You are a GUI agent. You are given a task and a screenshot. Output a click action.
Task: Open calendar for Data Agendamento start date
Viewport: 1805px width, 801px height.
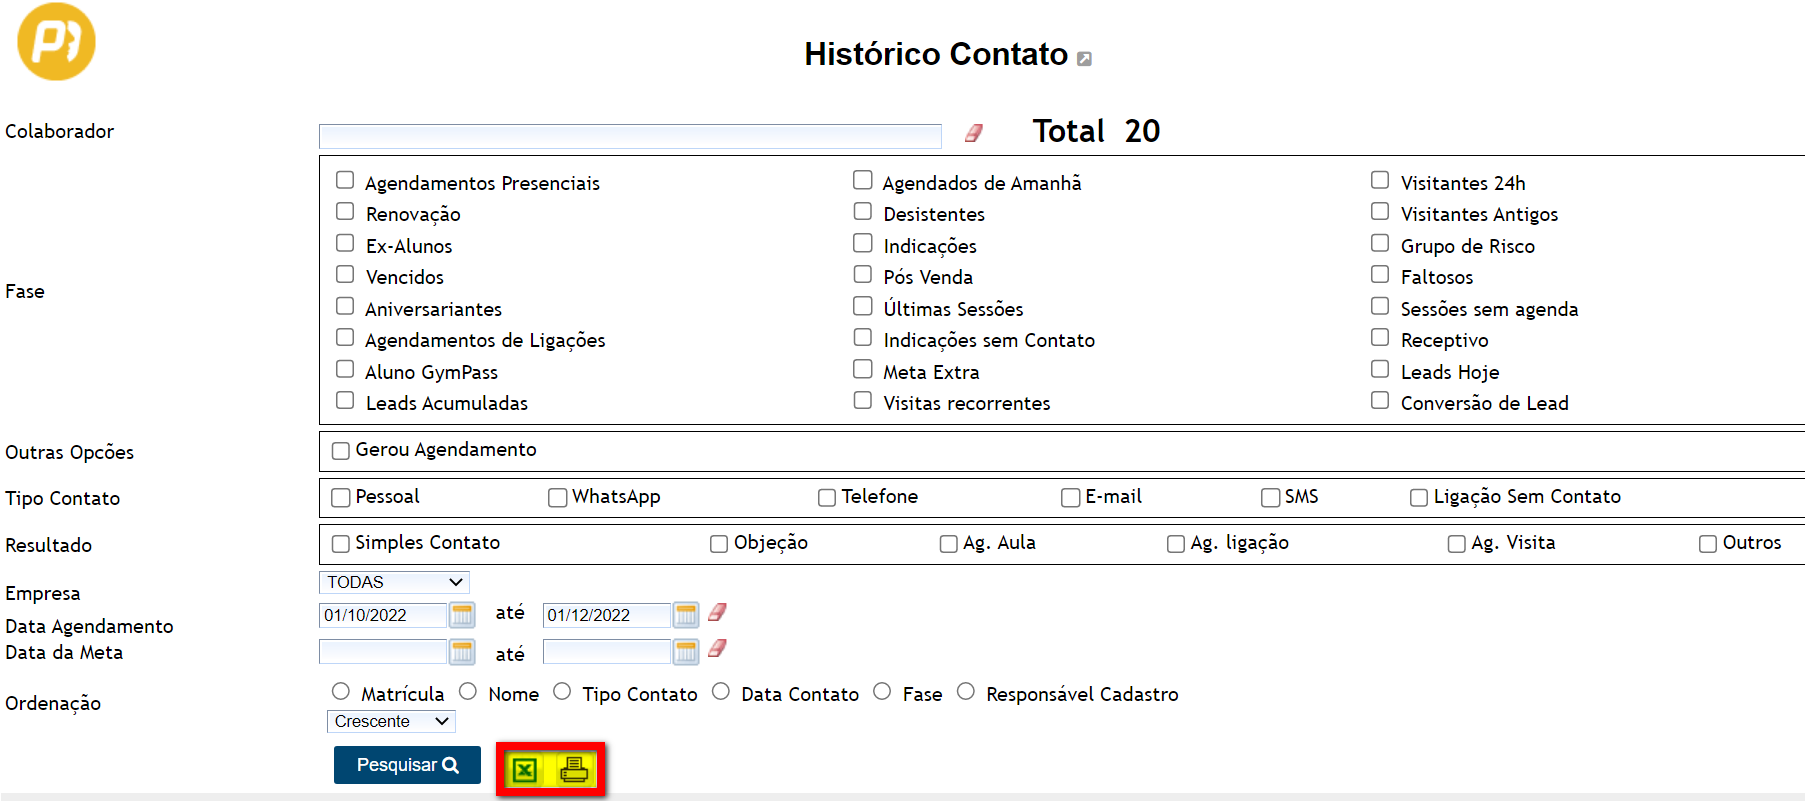pos(462,614)
